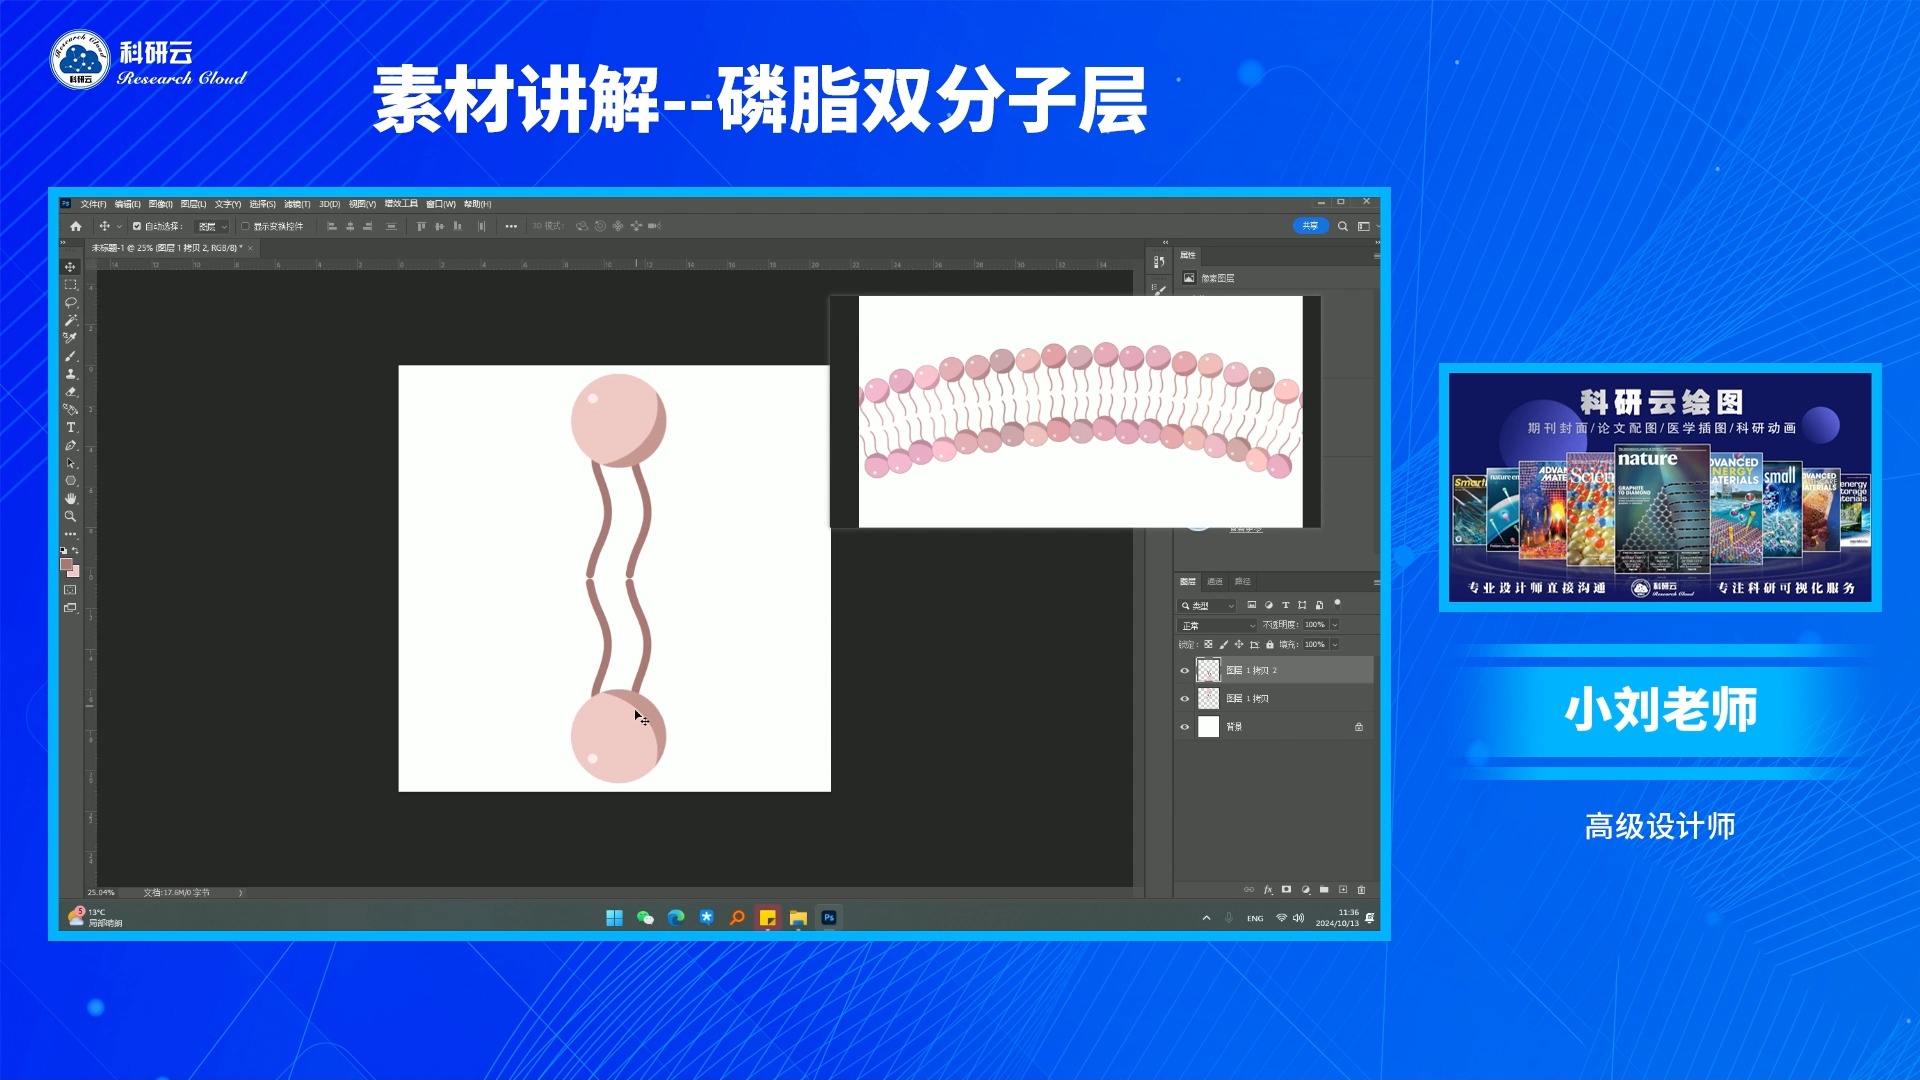
Task: Align top edges icon in options bar
Action: coord(421,226)
